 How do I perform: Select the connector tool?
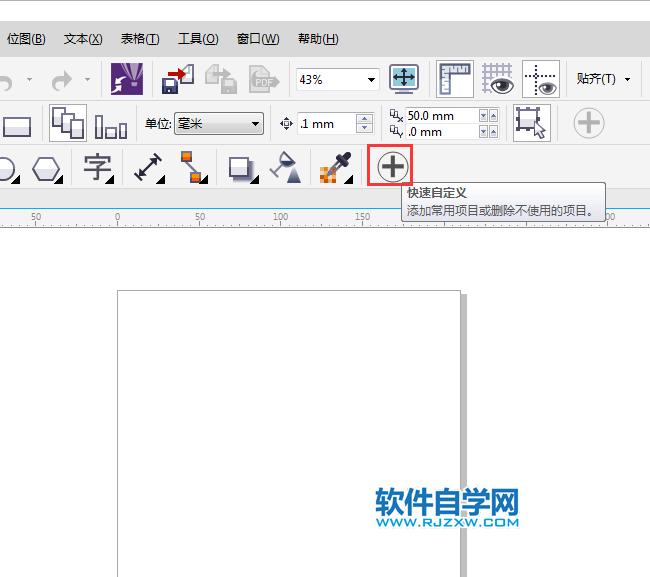tap(194, 167)
